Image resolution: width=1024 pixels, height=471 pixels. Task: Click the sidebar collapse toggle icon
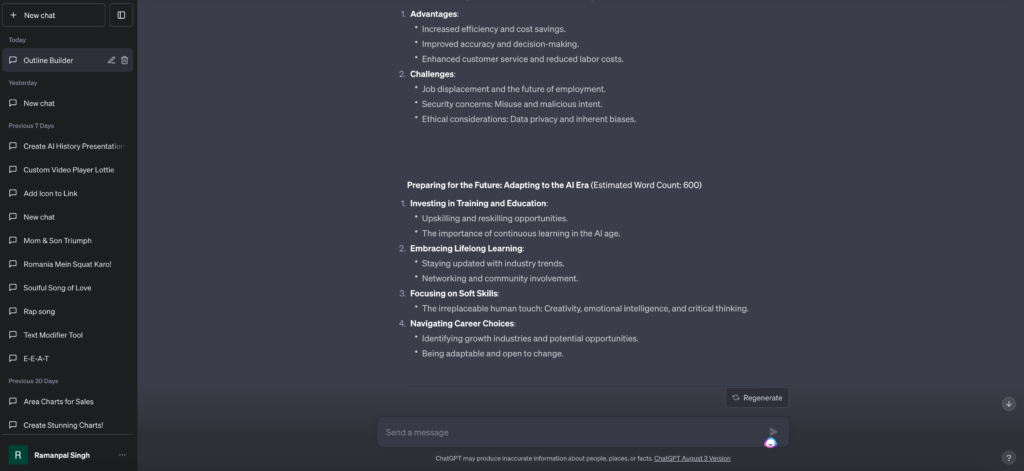[121, 15]
